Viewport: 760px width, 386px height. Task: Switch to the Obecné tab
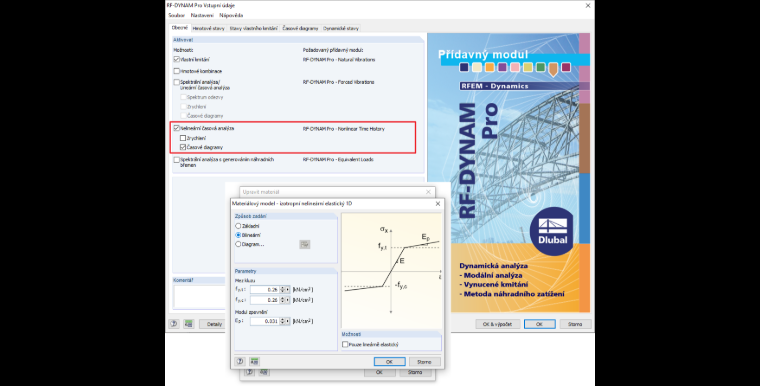(x=179, y=28)
